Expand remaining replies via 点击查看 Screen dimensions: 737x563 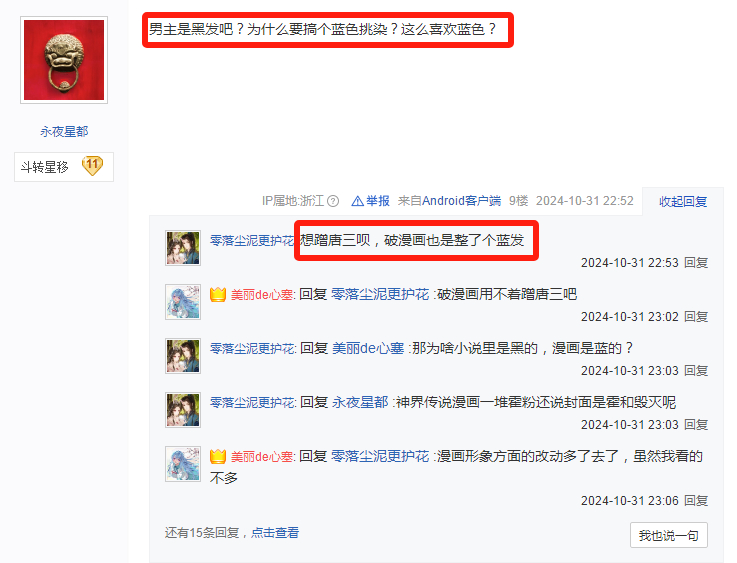(275, 532)
